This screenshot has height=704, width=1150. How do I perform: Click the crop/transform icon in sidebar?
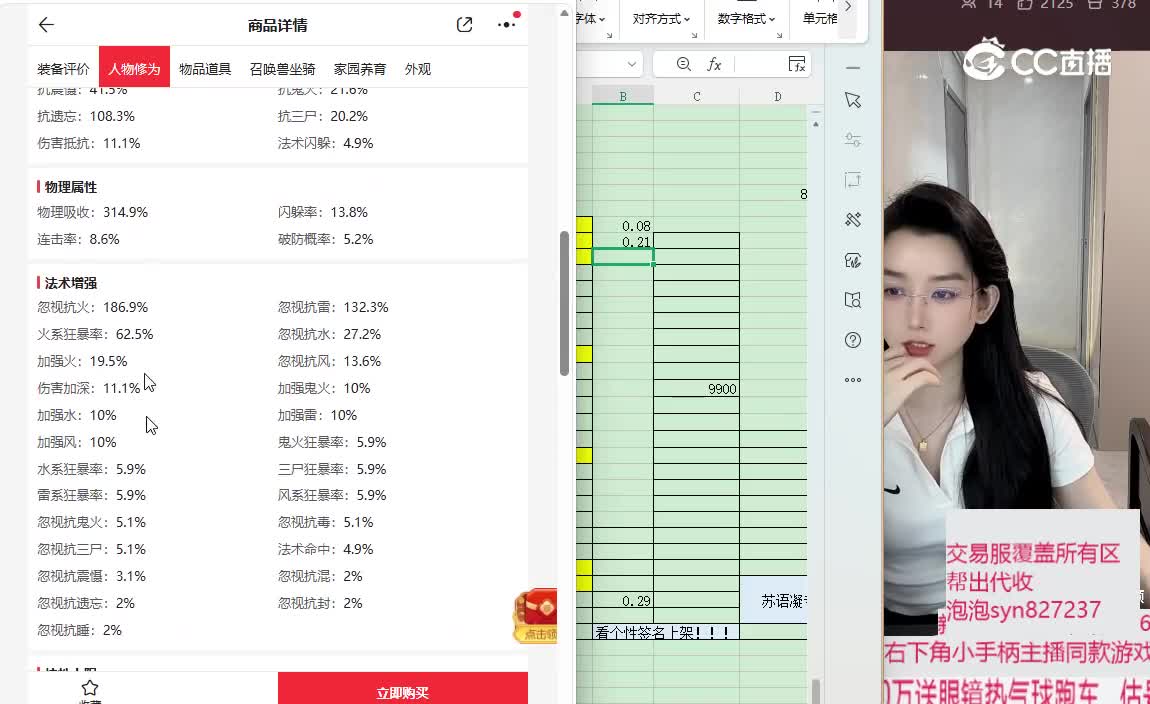853,180
